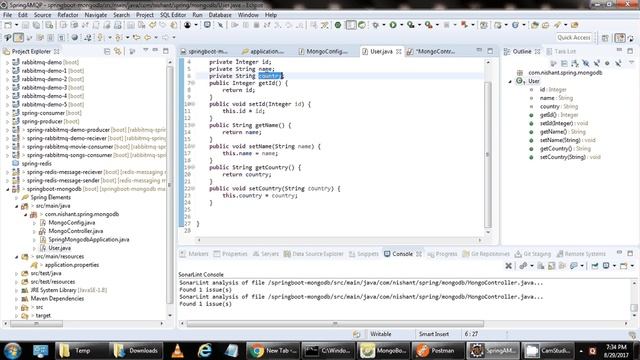Switch to the Markers tab
640x360 pixels.
(194, 254)
